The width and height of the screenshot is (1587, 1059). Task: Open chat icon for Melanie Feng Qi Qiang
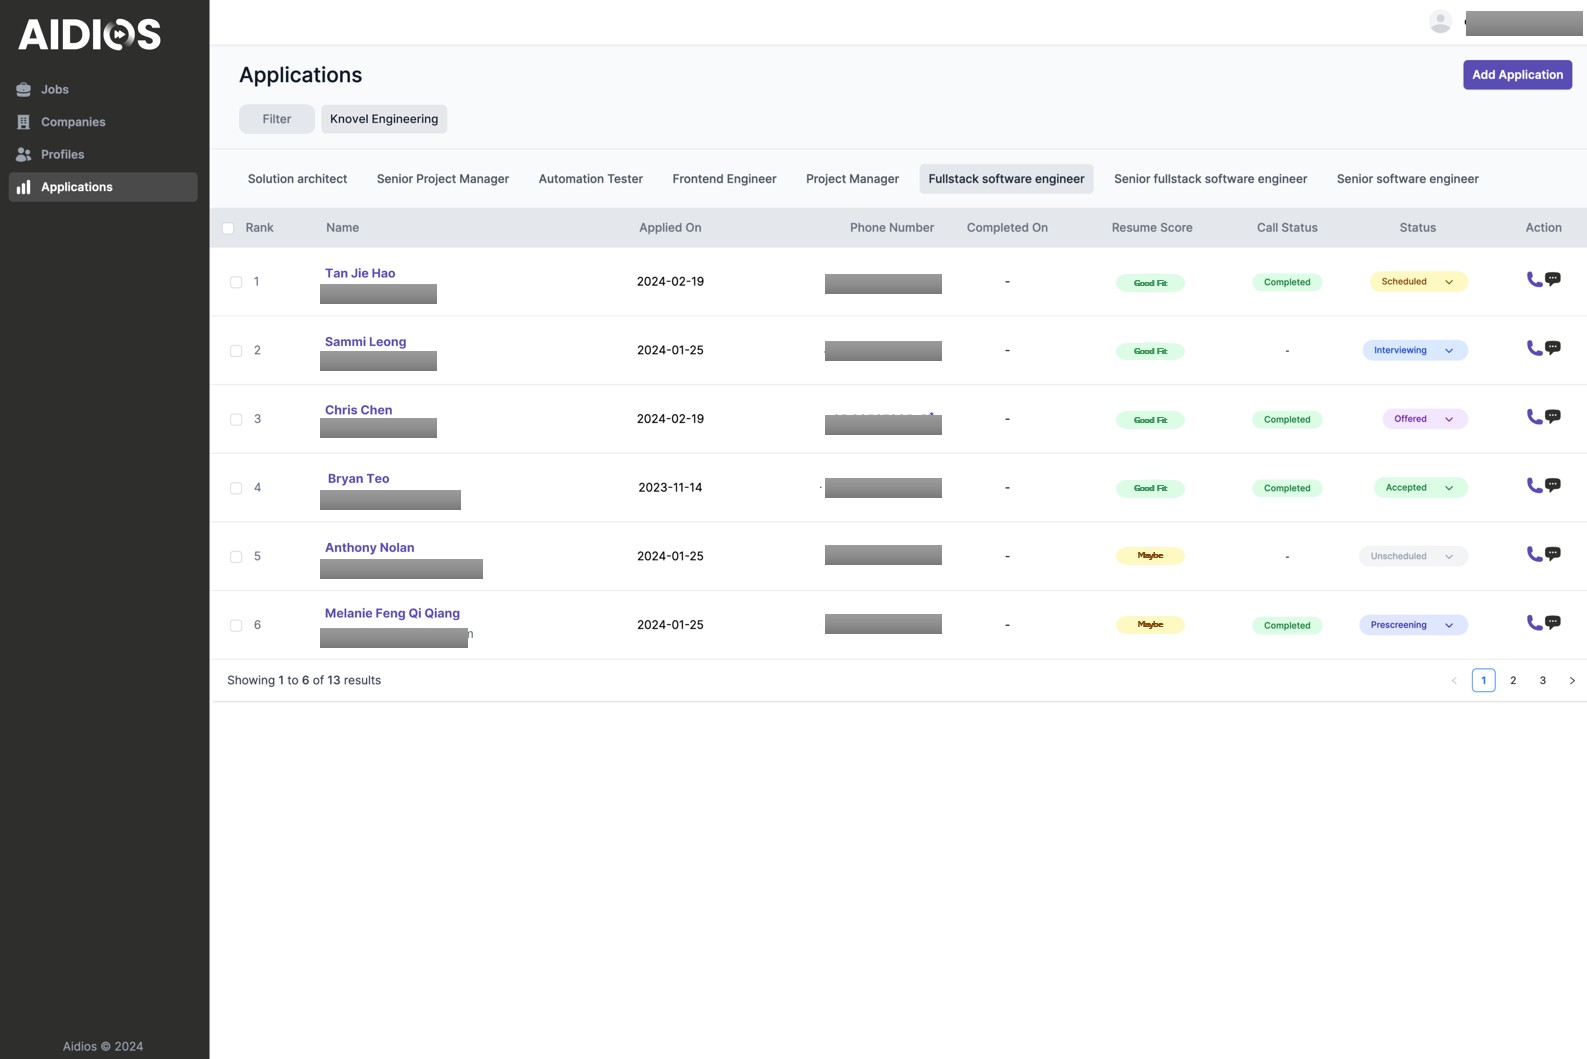(x=1553, y=622)
